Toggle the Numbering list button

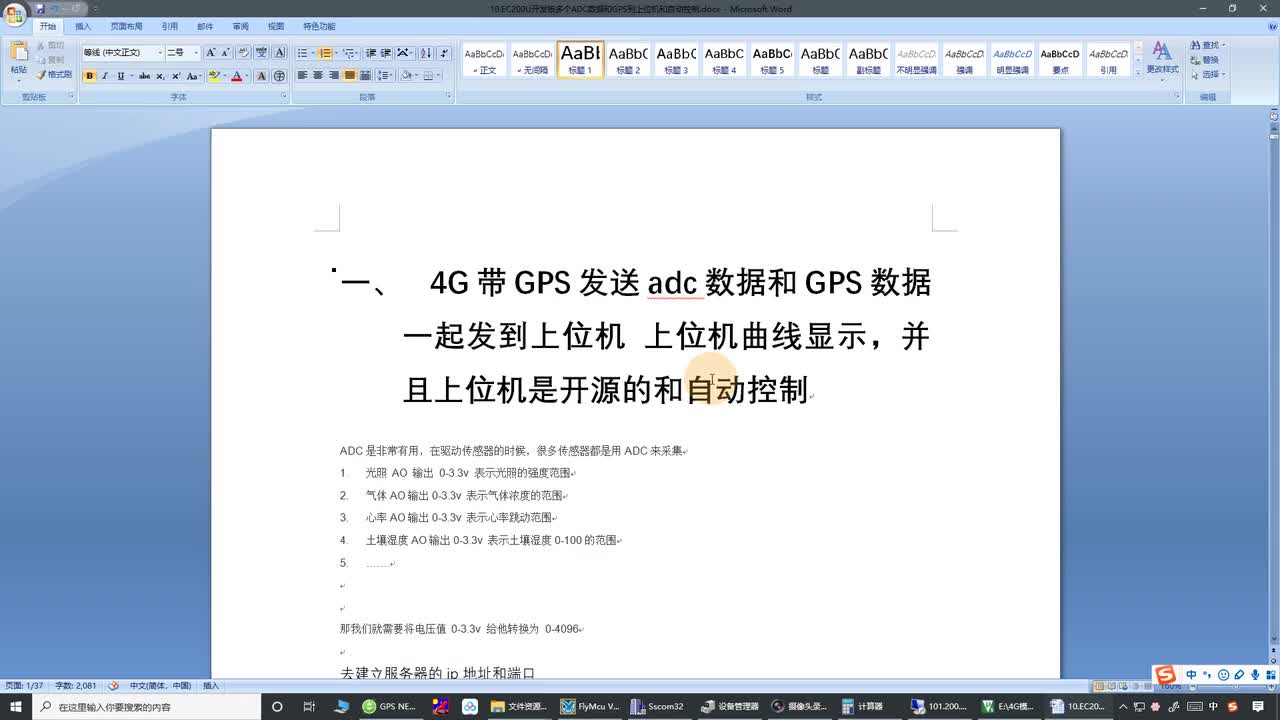(x=326, y=52)
